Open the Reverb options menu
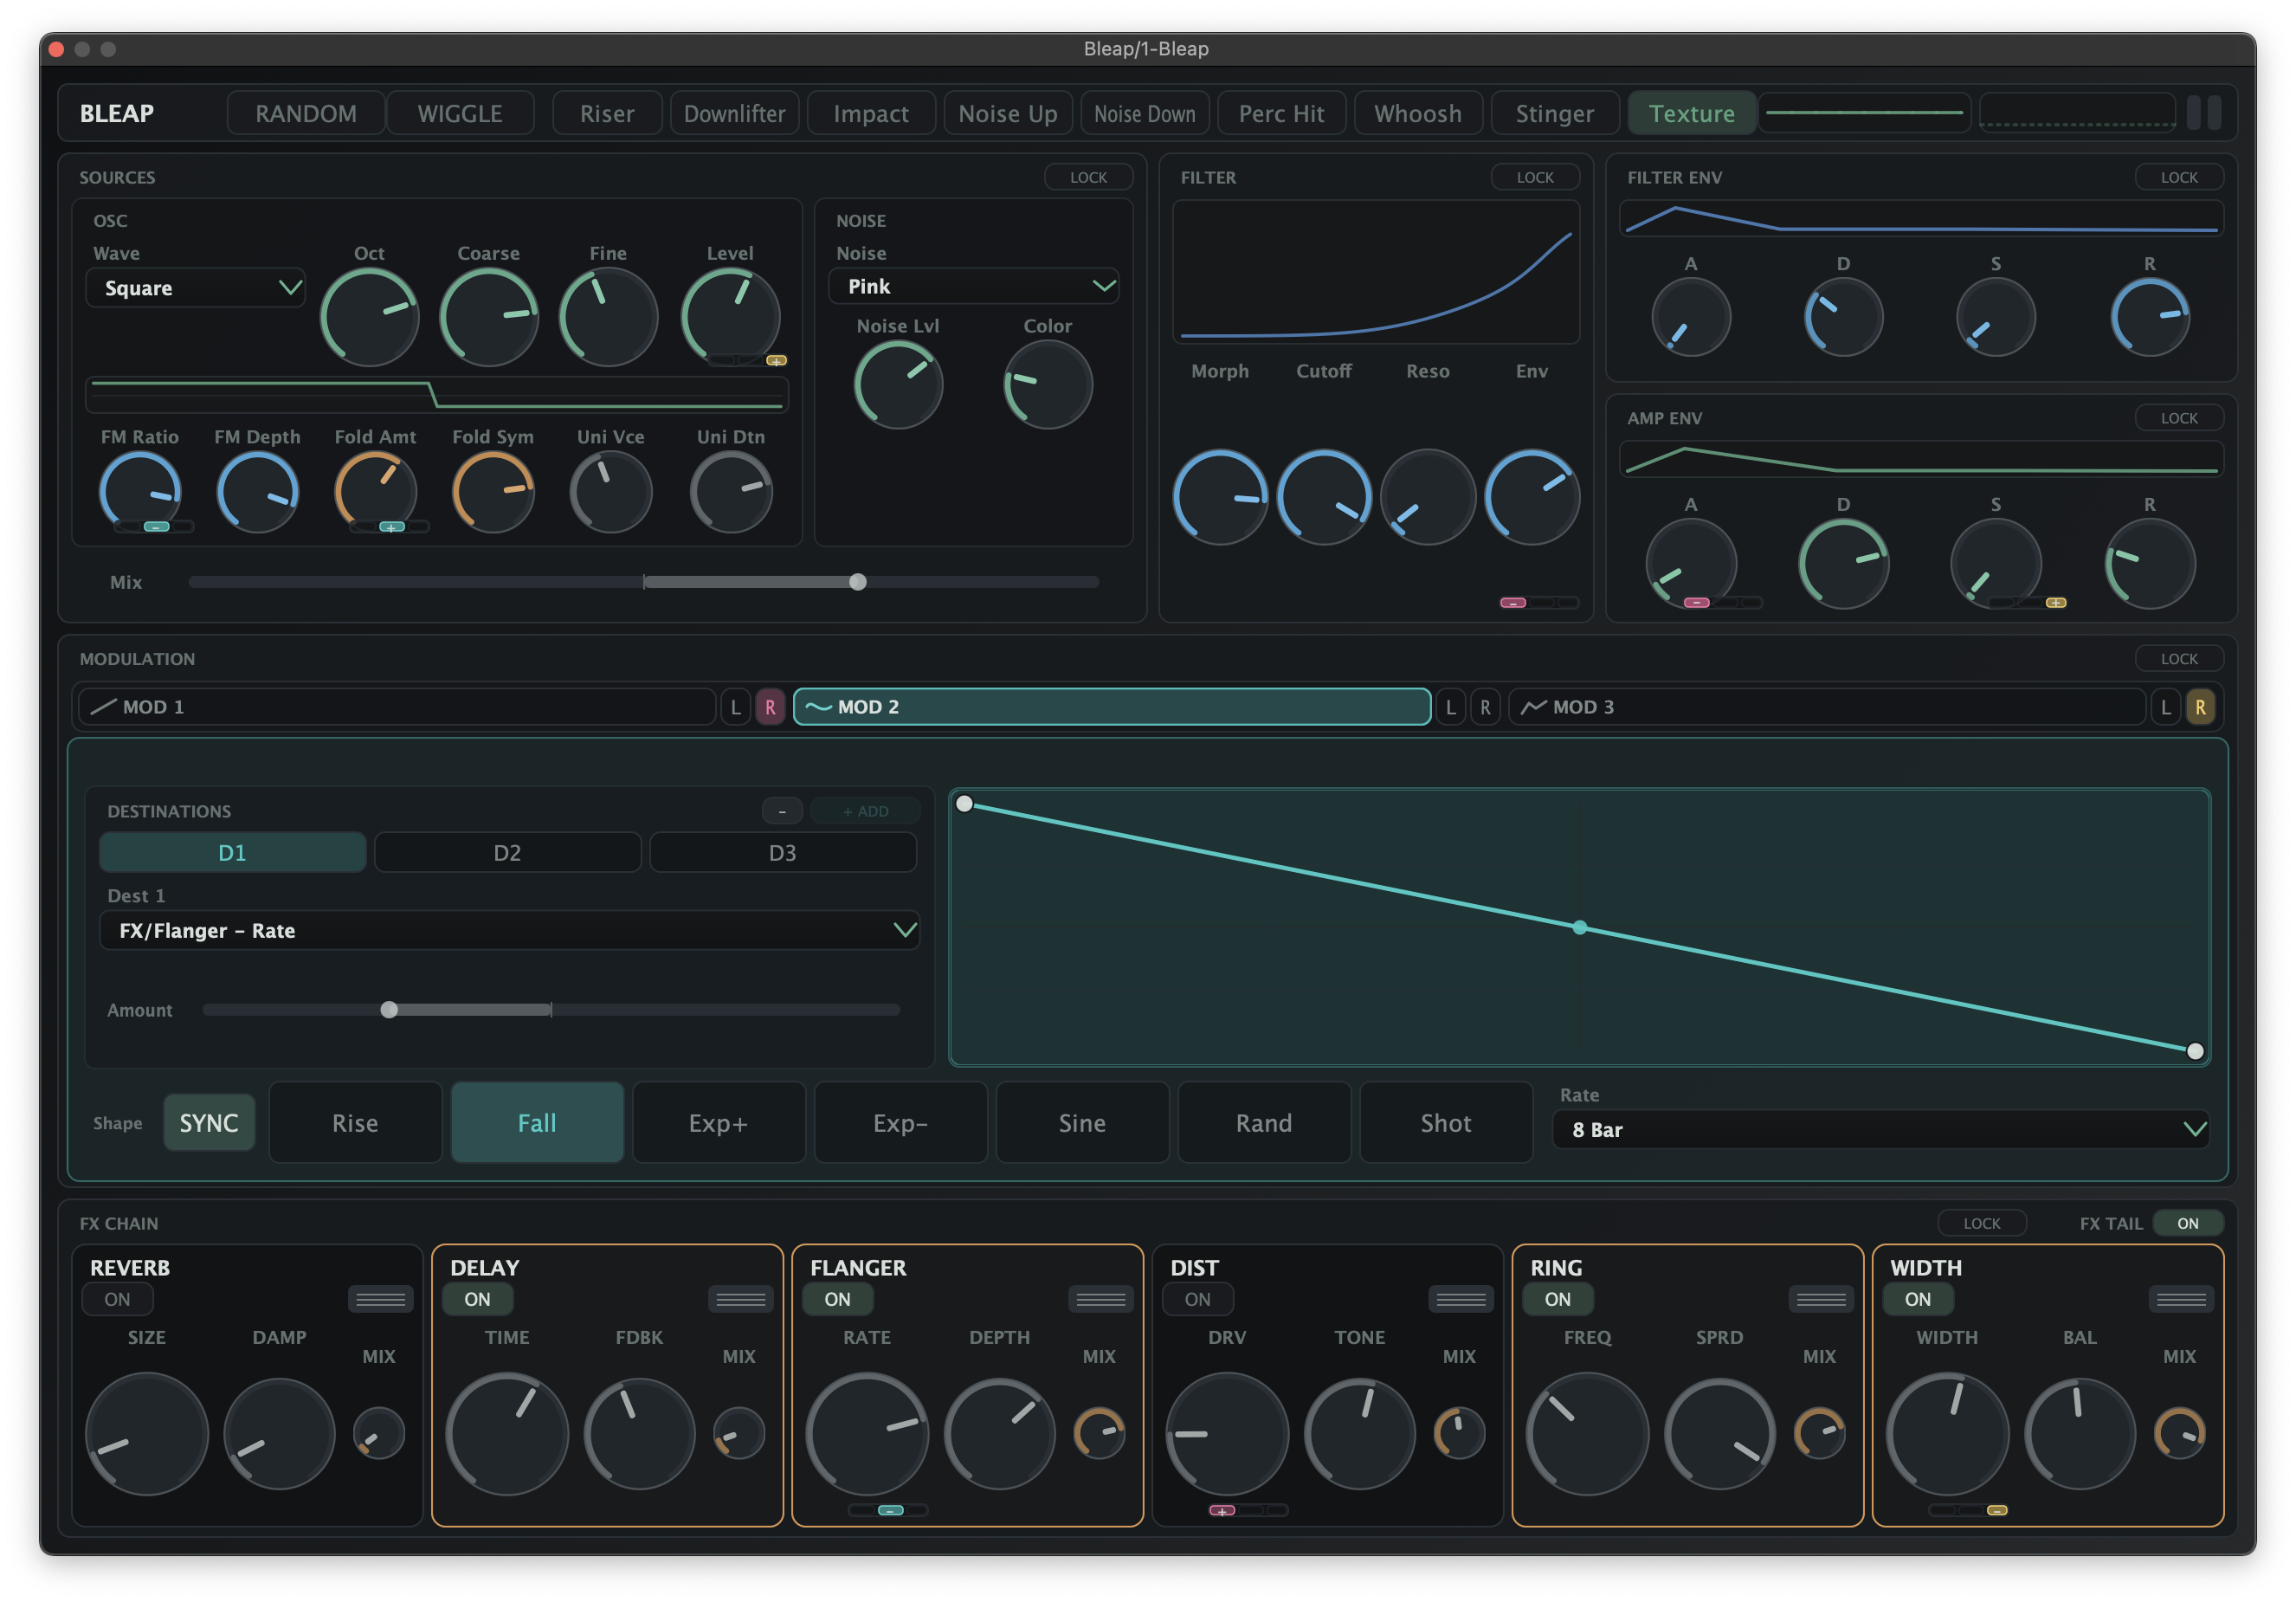This screenshot has width=2296, height=1602. pos(378,1299)
